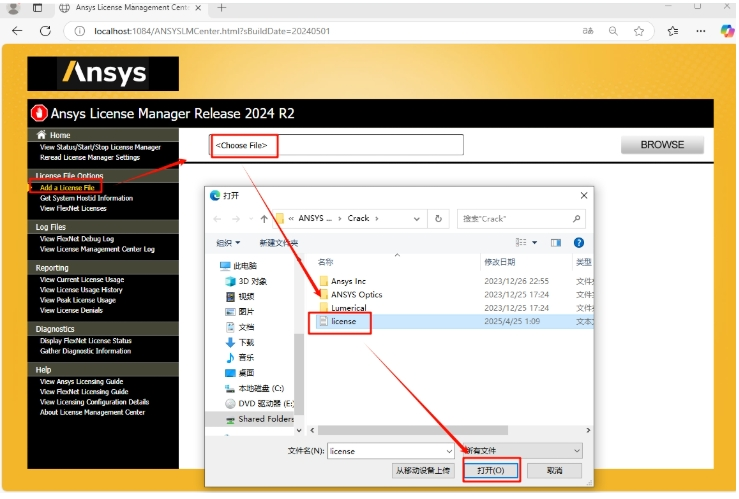This screenshot has width=739, height=499.
Task: Open the Copilot icon
Action: tap(727, 31)
